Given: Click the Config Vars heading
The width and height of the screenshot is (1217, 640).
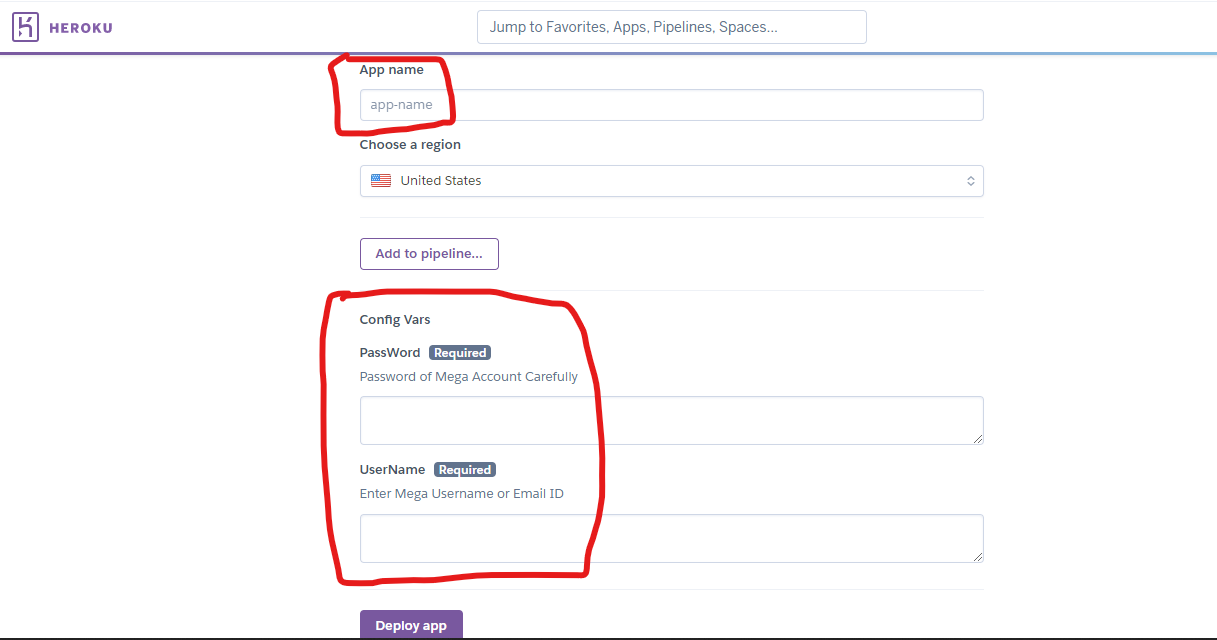Looking at the screenshot, I should 395,320.
